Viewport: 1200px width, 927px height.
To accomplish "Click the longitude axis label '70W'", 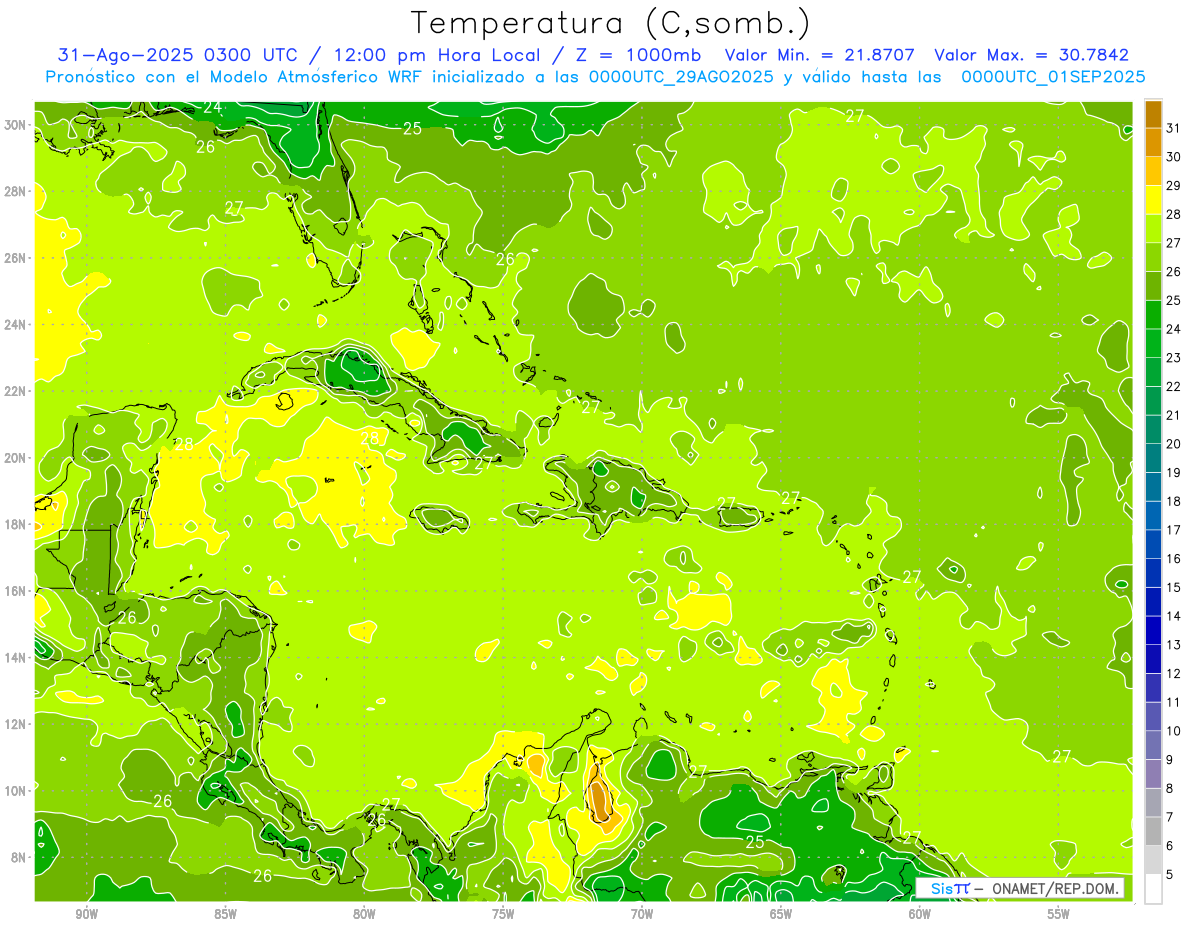I will pos(642,913).
